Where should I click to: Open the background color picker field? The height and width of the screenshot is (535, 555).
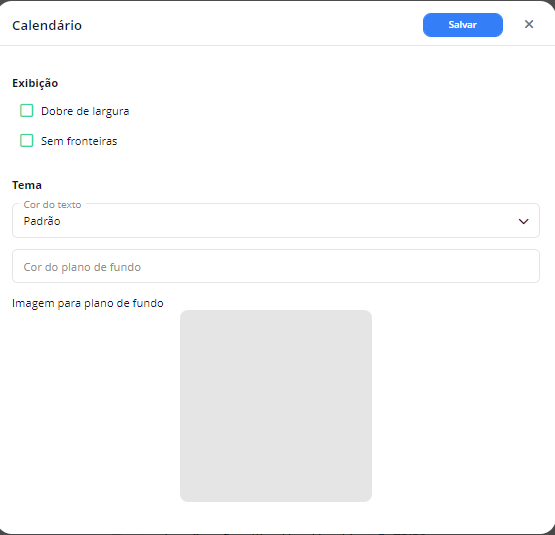pyautogui.click(x=276, y=266)
